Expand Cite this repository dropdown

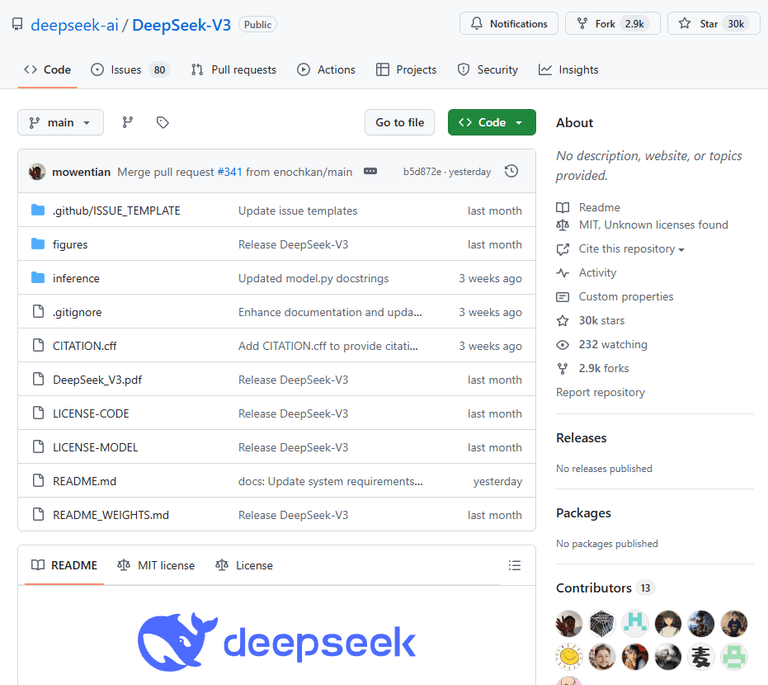tap(630, 249)
